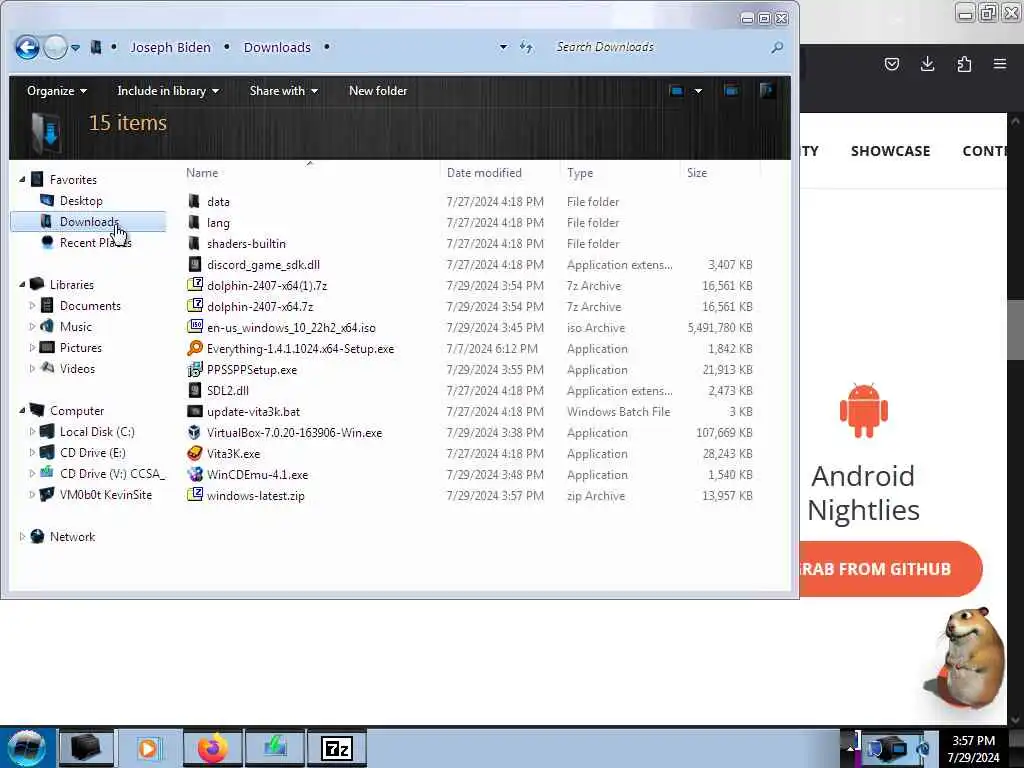
Task: Open the recent locations dropdown arrow
Action: click(76, 48)
